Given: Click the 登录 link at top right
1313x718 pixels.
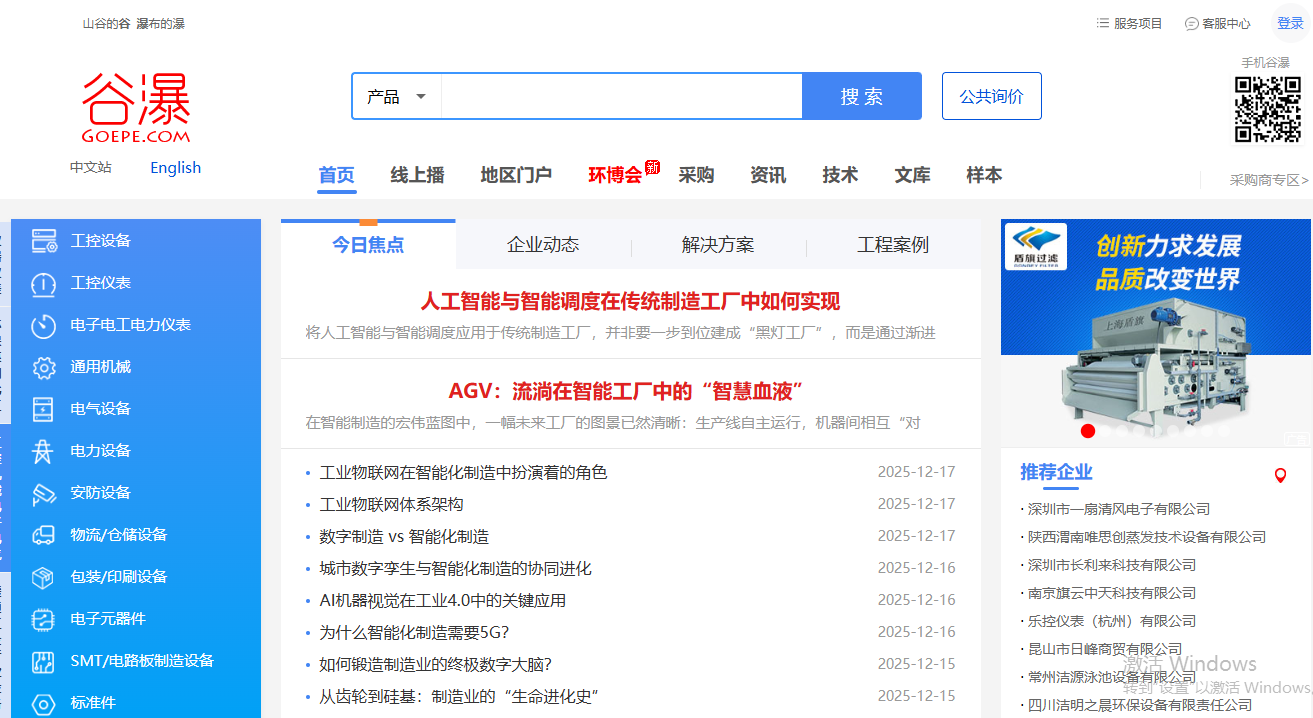Looking at the screenshot, I should [1291, 22].
